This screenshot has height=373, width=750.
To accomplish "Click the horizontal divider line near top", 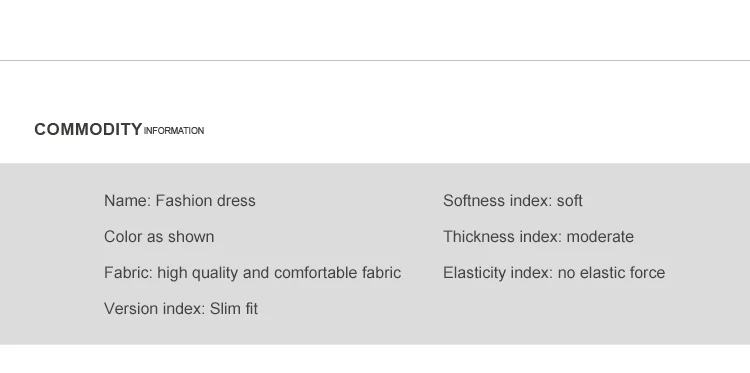I will 375,61.
